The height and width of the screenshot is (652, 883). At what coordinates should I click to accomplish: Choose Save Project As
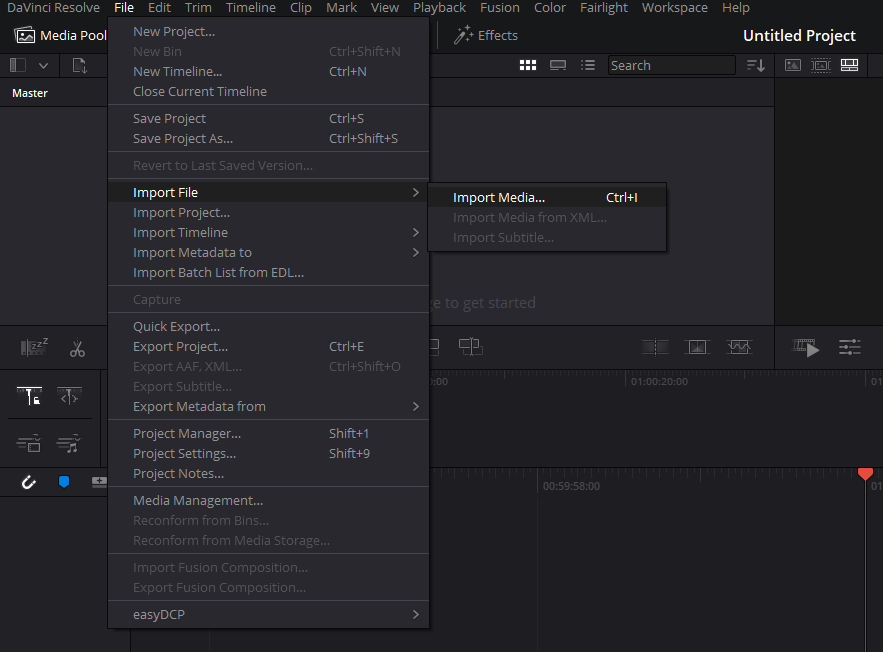pyautogui.click(x=268, y=139)
